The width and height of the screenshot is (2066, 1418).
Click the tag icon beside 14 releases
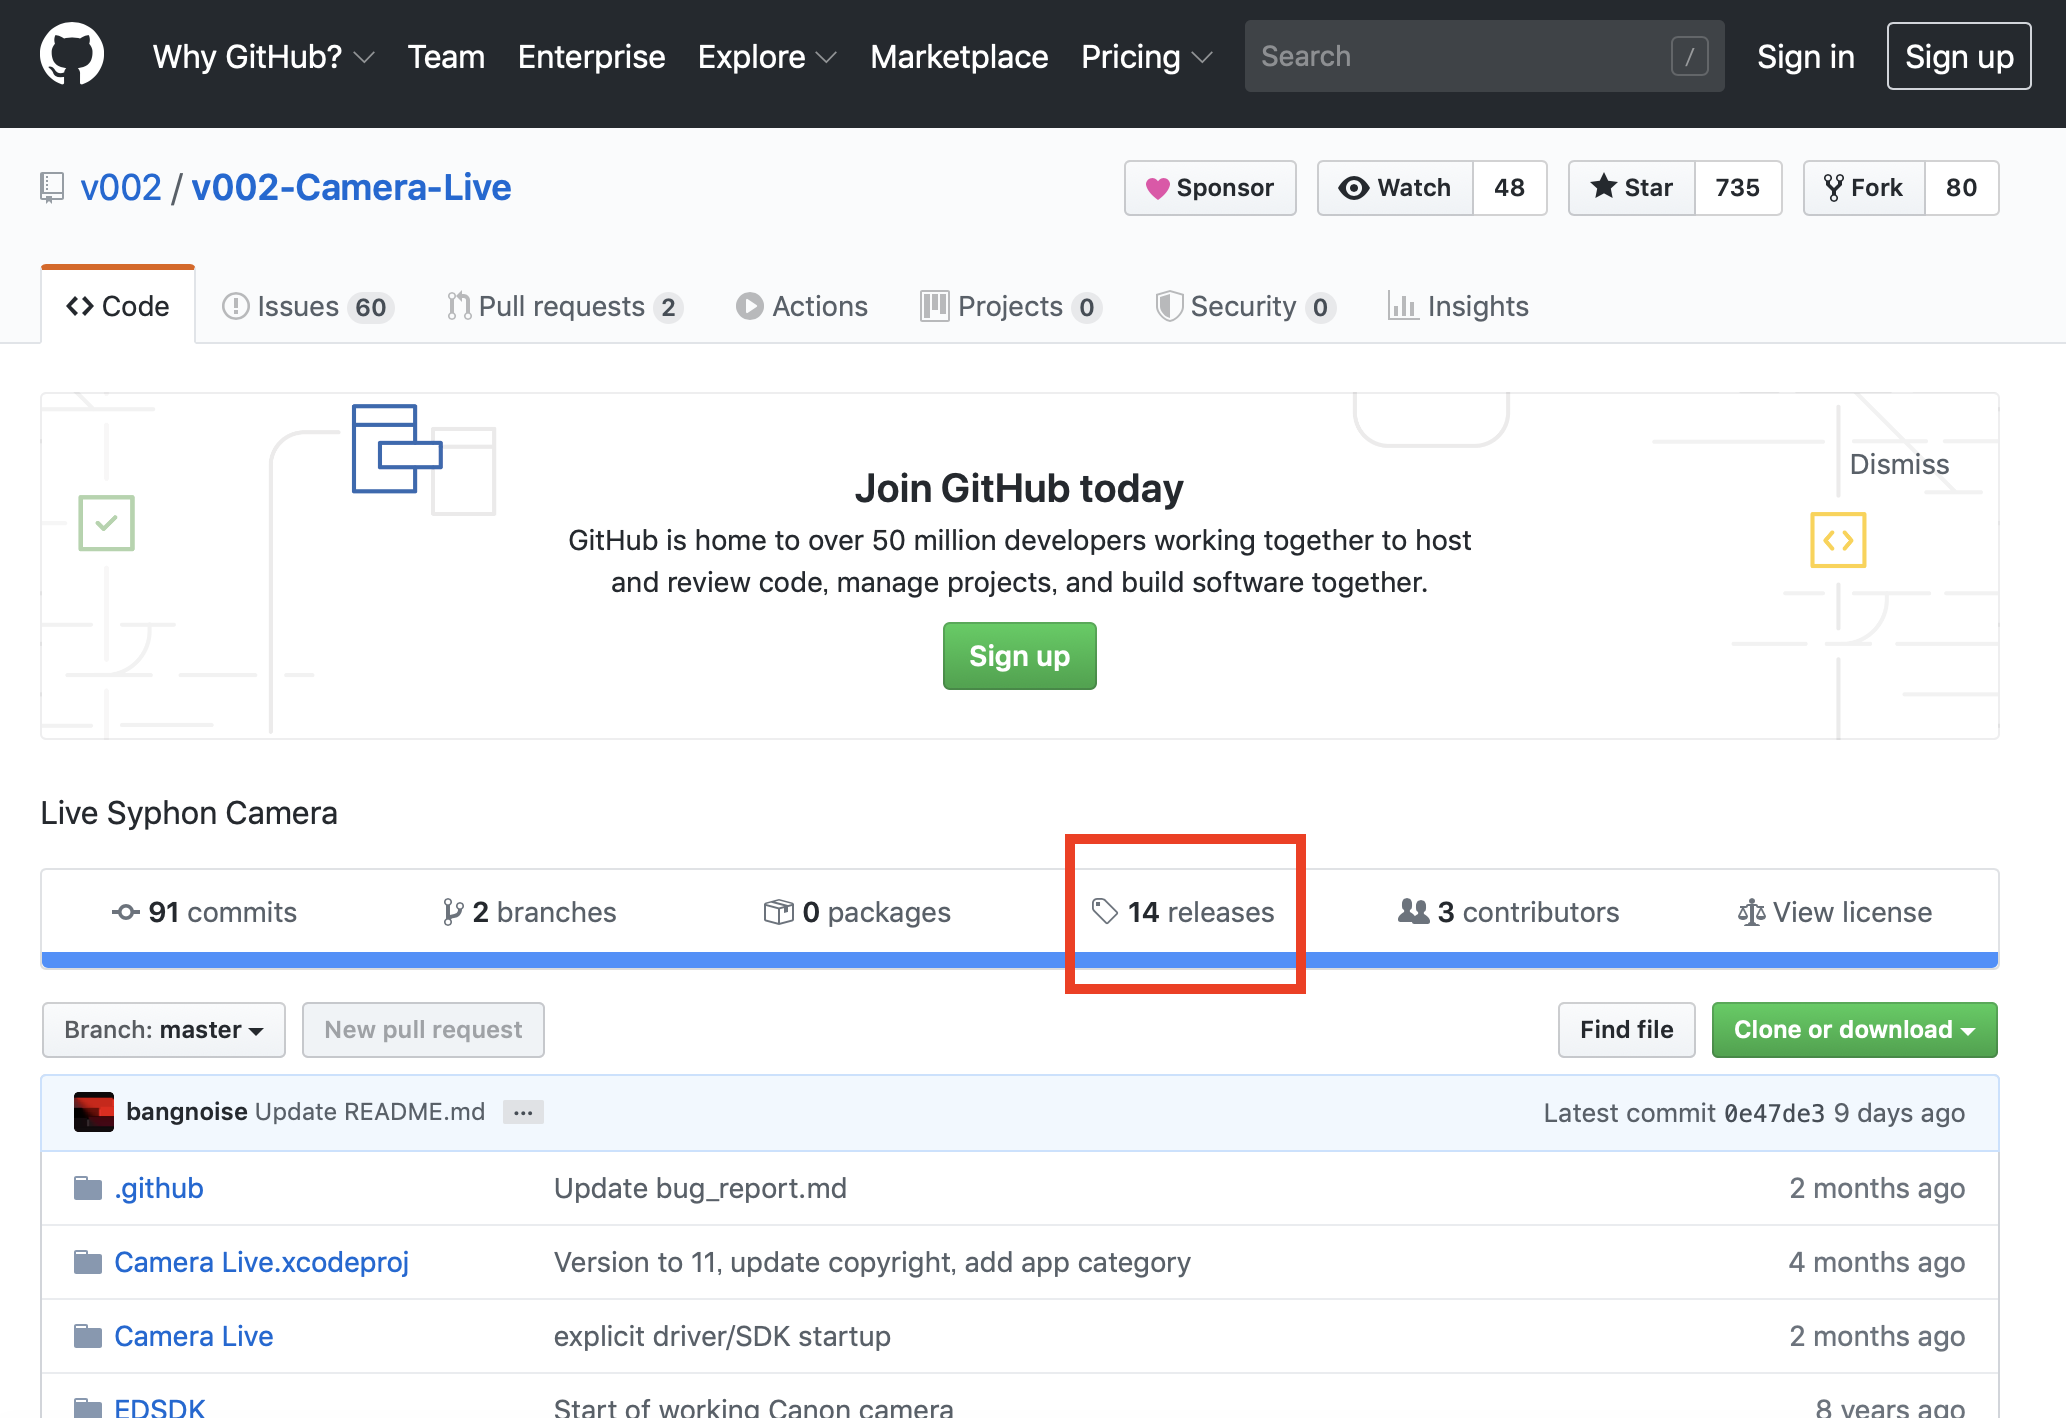[x=1105, y=911]
